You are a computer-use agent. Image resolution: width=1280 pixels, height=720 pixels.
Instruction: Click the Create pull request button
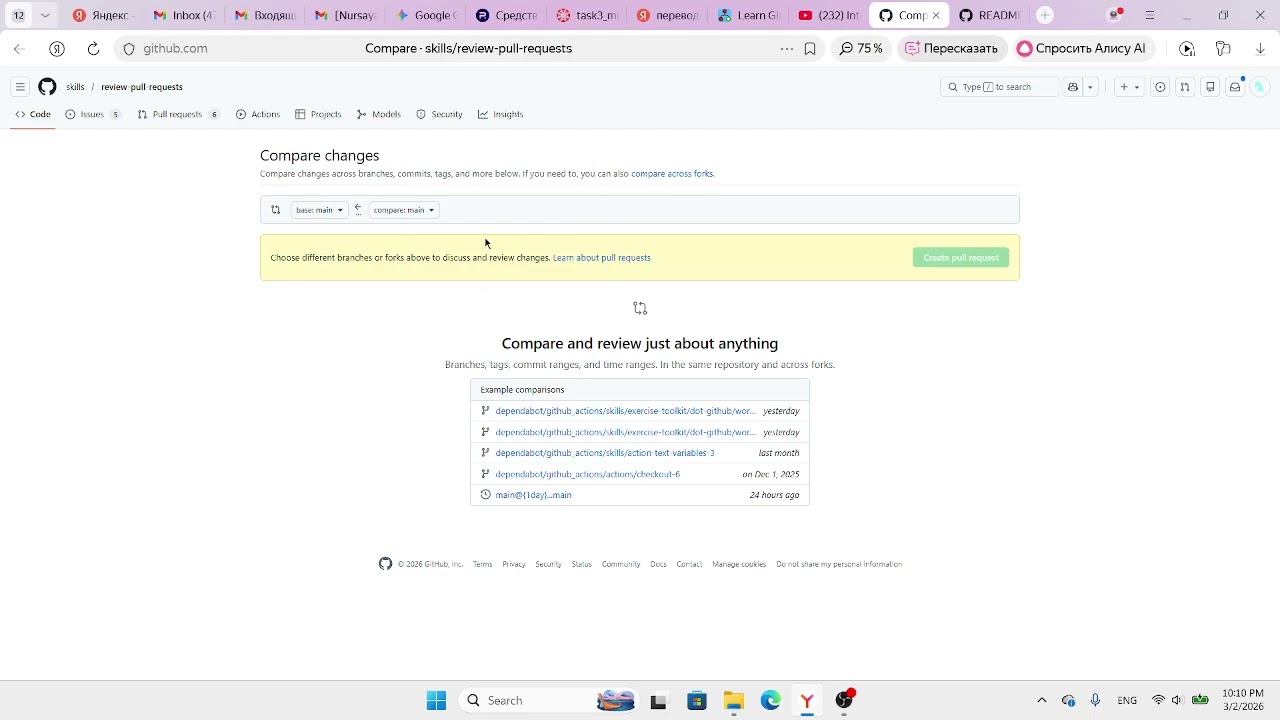pos(961,258)
